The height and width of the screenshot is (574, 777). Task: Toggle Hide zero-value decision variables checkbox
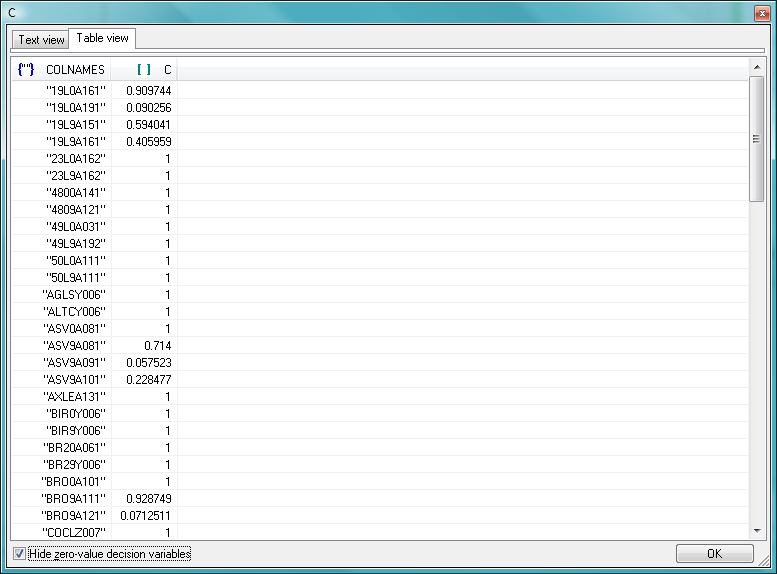19,553
